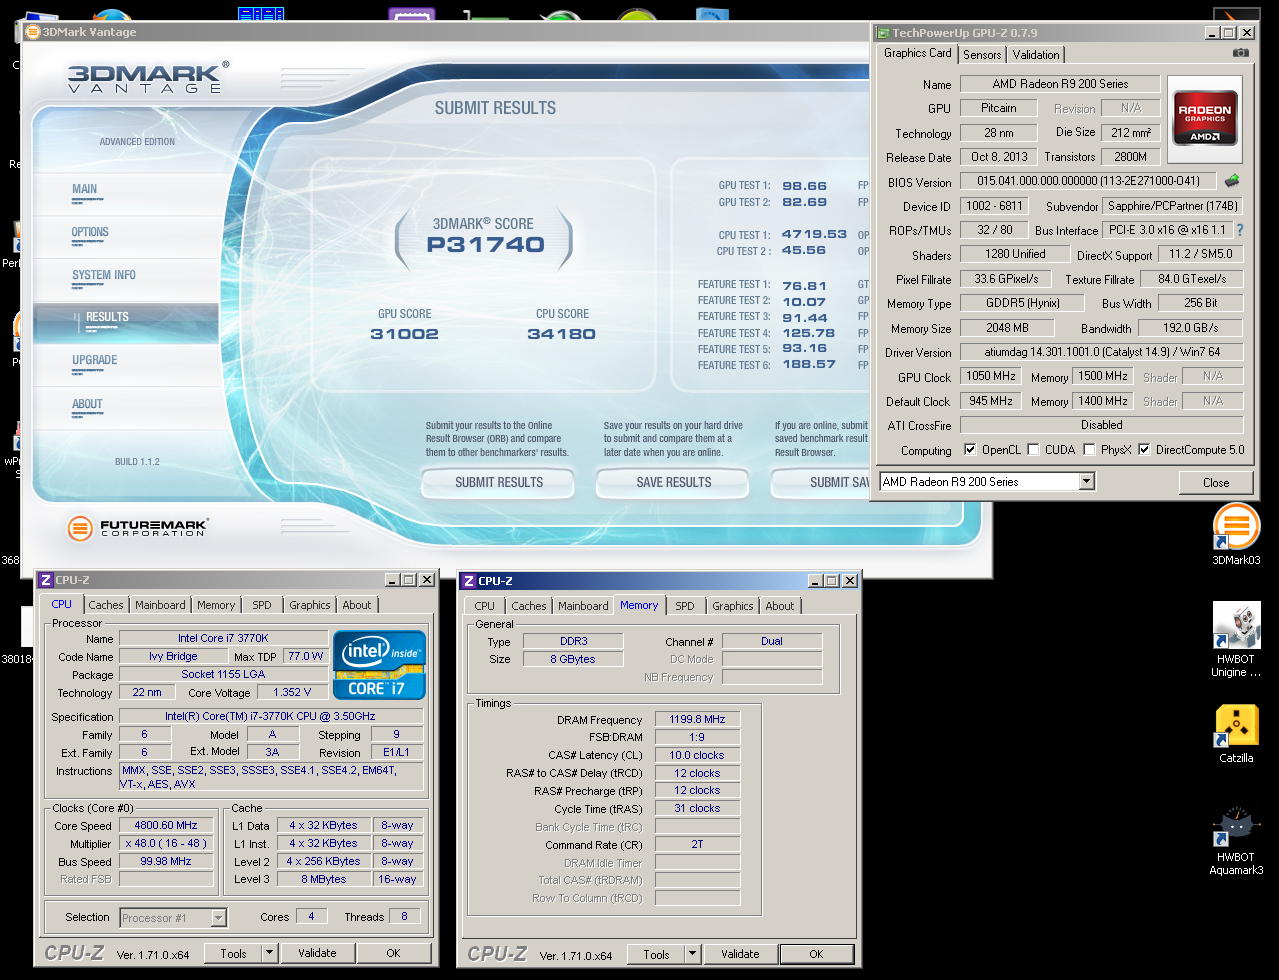1279x980 pixels.
Task: Click the Core Speed 4800.60 MHz field
Action: pyautogui.click(x=166, y=825)
